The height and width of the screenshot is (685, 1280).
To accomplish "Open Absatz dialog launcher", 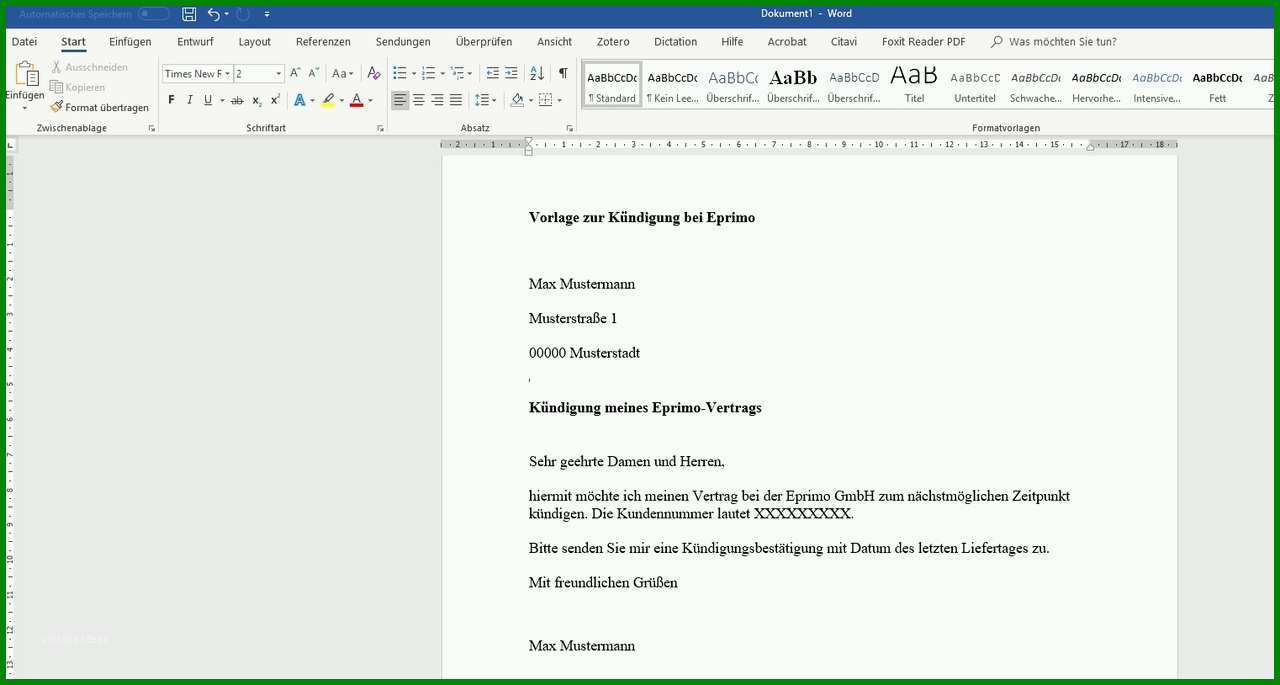I will point(570,128).
